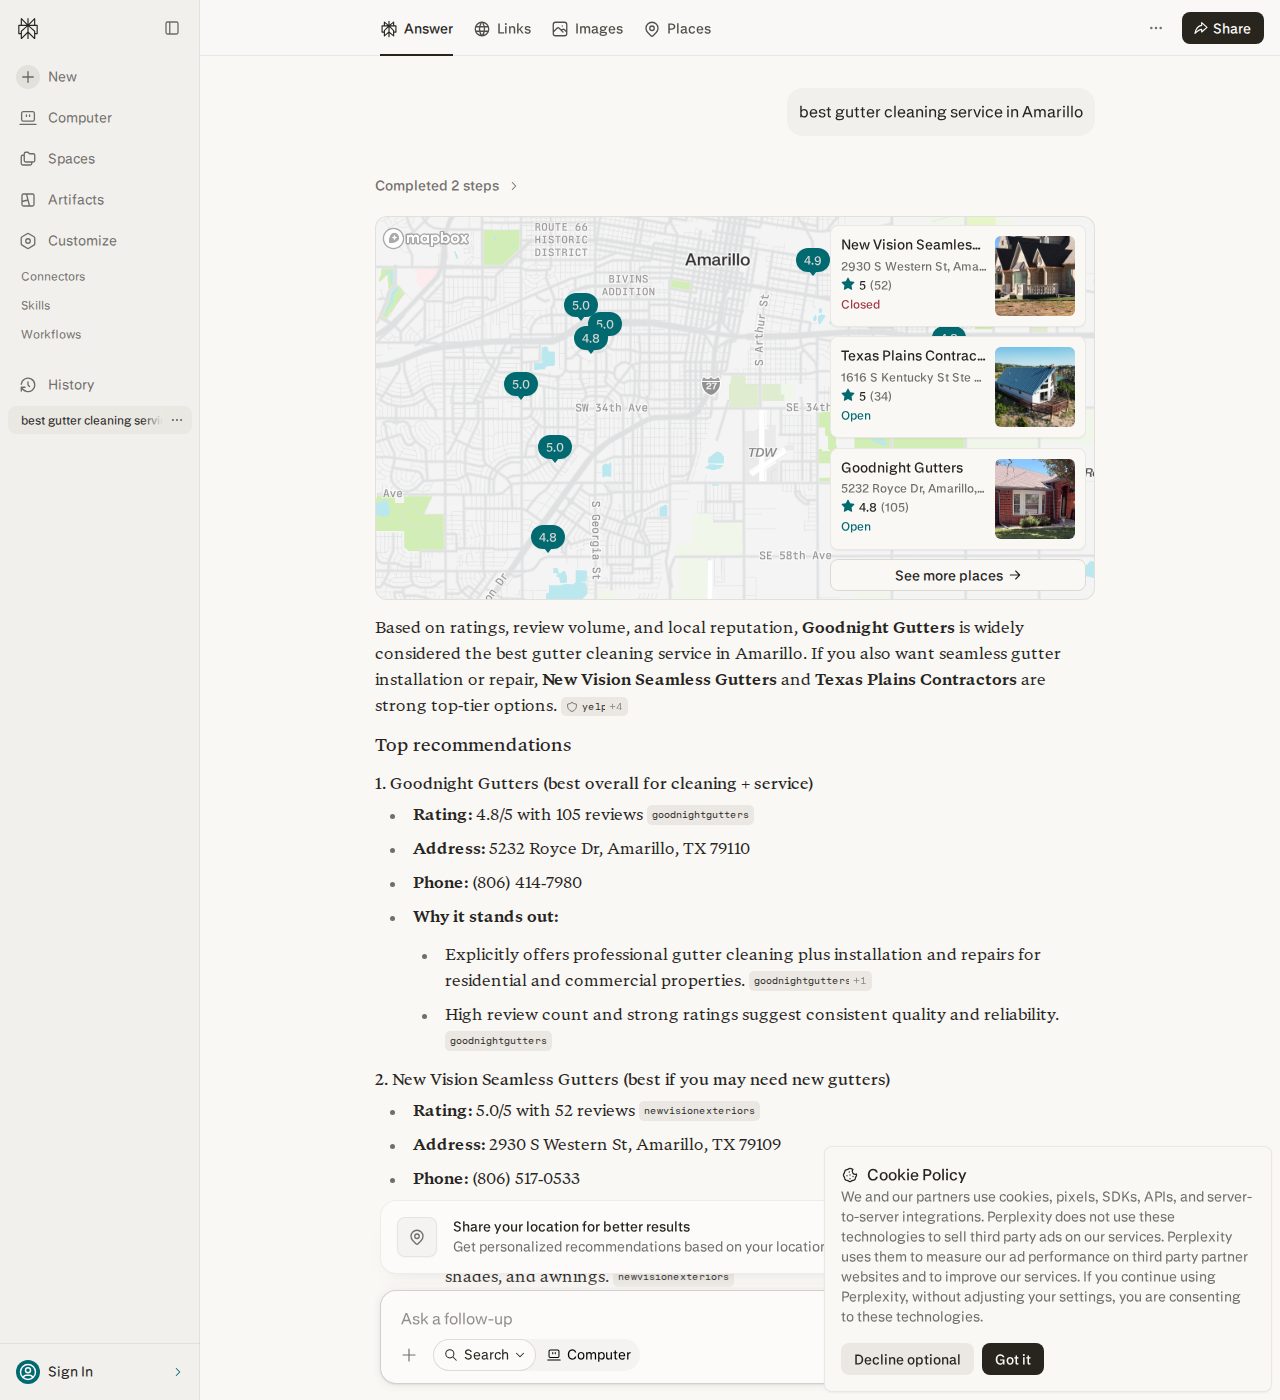Click the plus attach icon in the follow-up box
The image size is (1280, 1400).
(409, 1355)
